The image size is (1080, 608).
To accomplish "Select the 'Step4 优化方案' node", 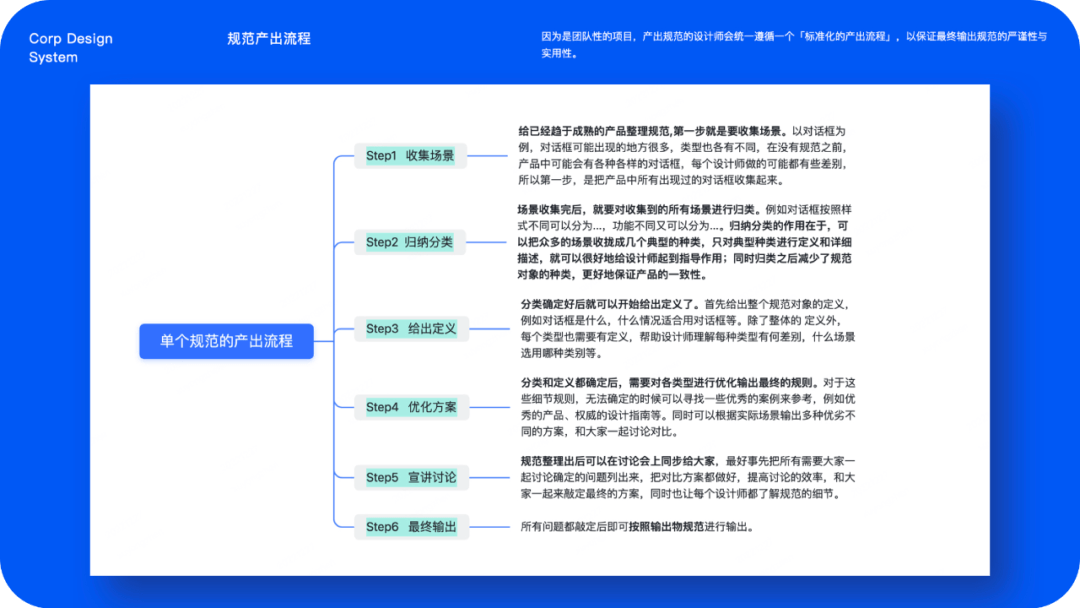I will click(411, 407).
